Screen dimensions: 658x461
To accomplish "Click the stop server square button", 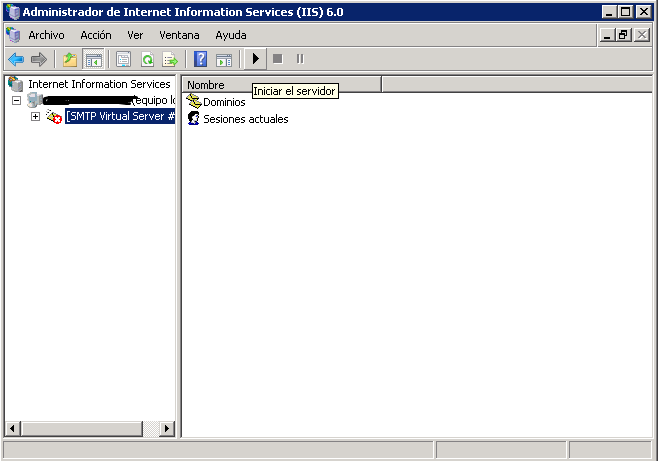I will pyautogui.click(x=277, y=59).
